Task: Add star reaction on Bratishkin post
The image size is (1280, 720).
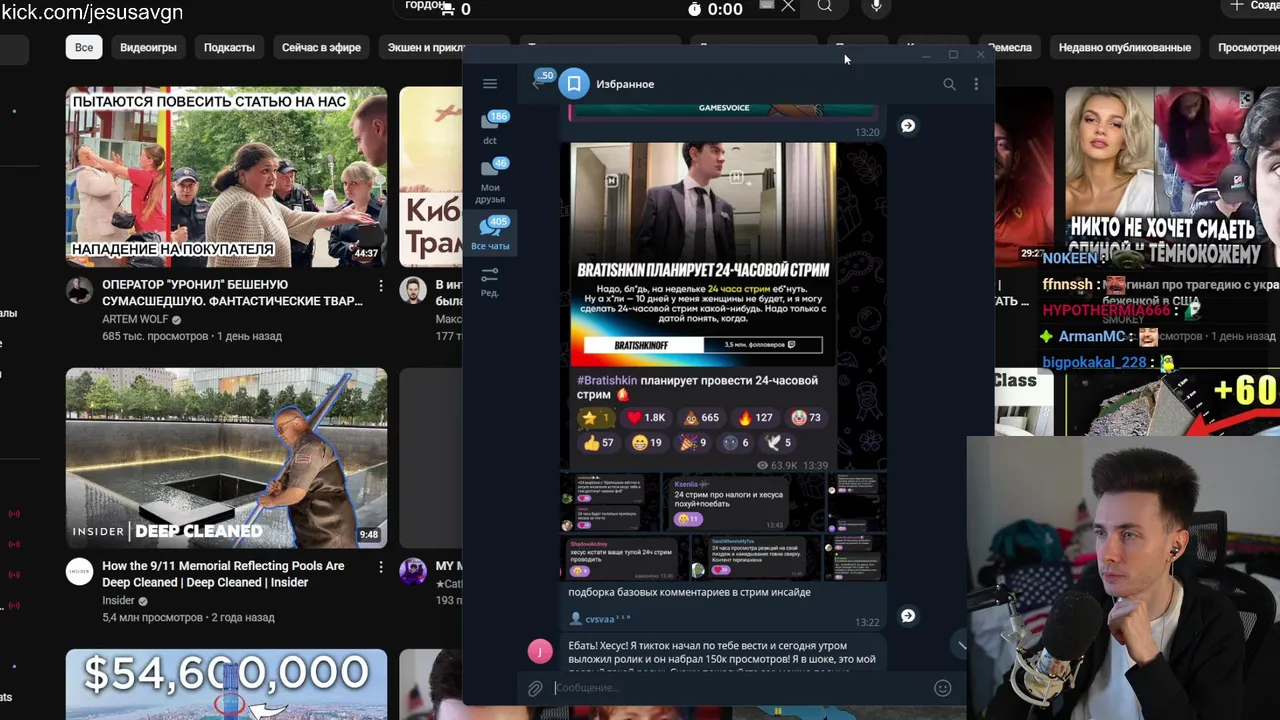Action: tap(596, 418)
